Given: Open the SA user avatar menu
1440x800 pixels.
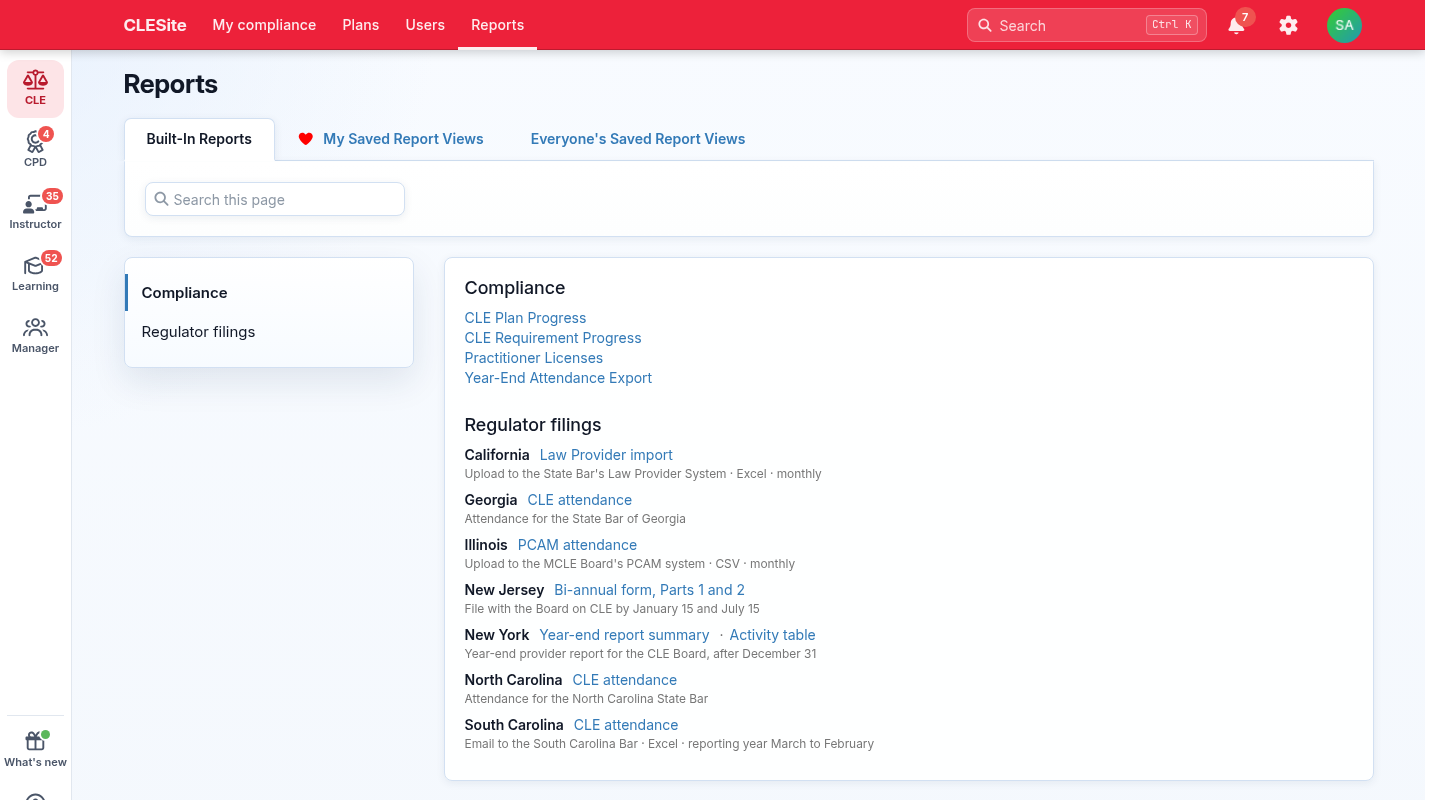Looking at the screenshot, I should click(x=1344, y=25).
